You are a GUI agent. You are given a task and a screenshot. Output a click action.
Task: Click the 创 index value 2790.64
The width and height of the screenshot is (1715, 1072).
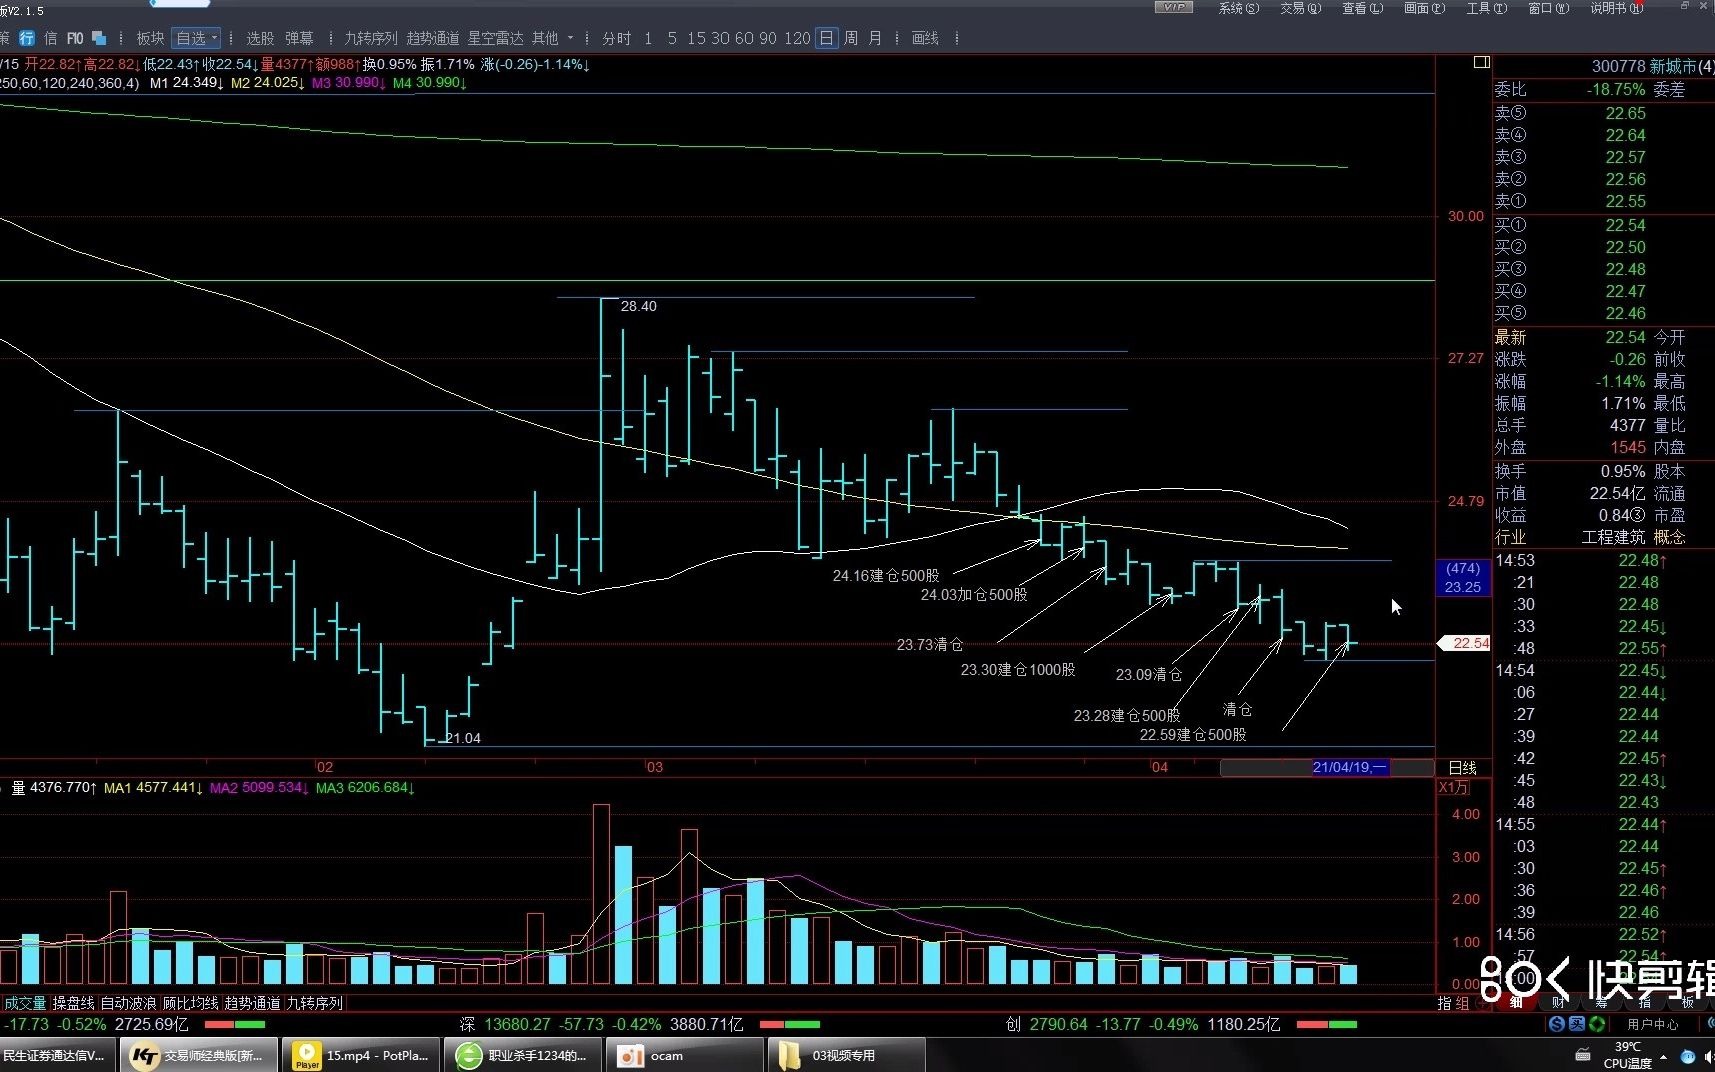click(x=1058, y=1024)
